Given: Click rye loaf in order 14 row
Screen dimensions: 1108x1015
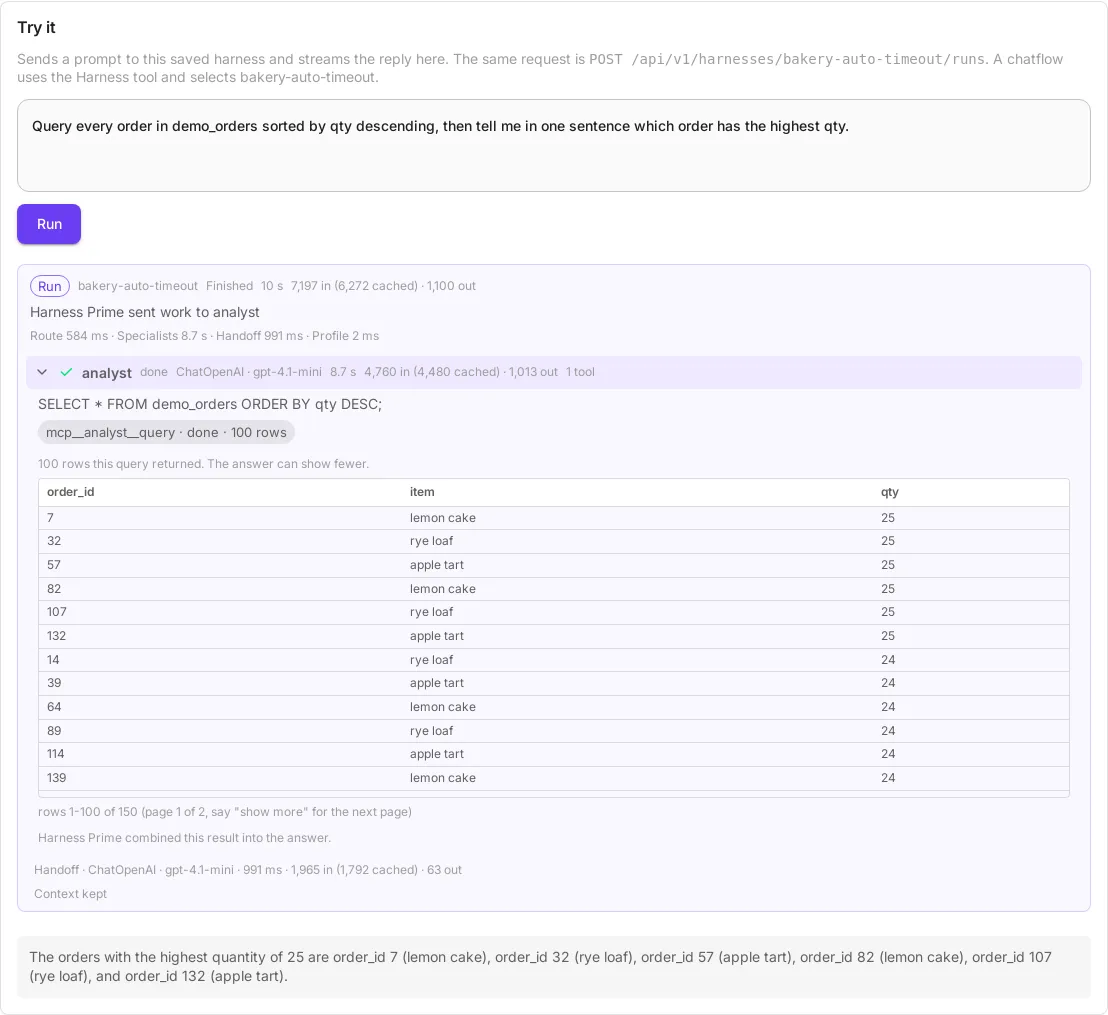Looking at the screenshot, I should pyautogui.click(x=431, y=660).
